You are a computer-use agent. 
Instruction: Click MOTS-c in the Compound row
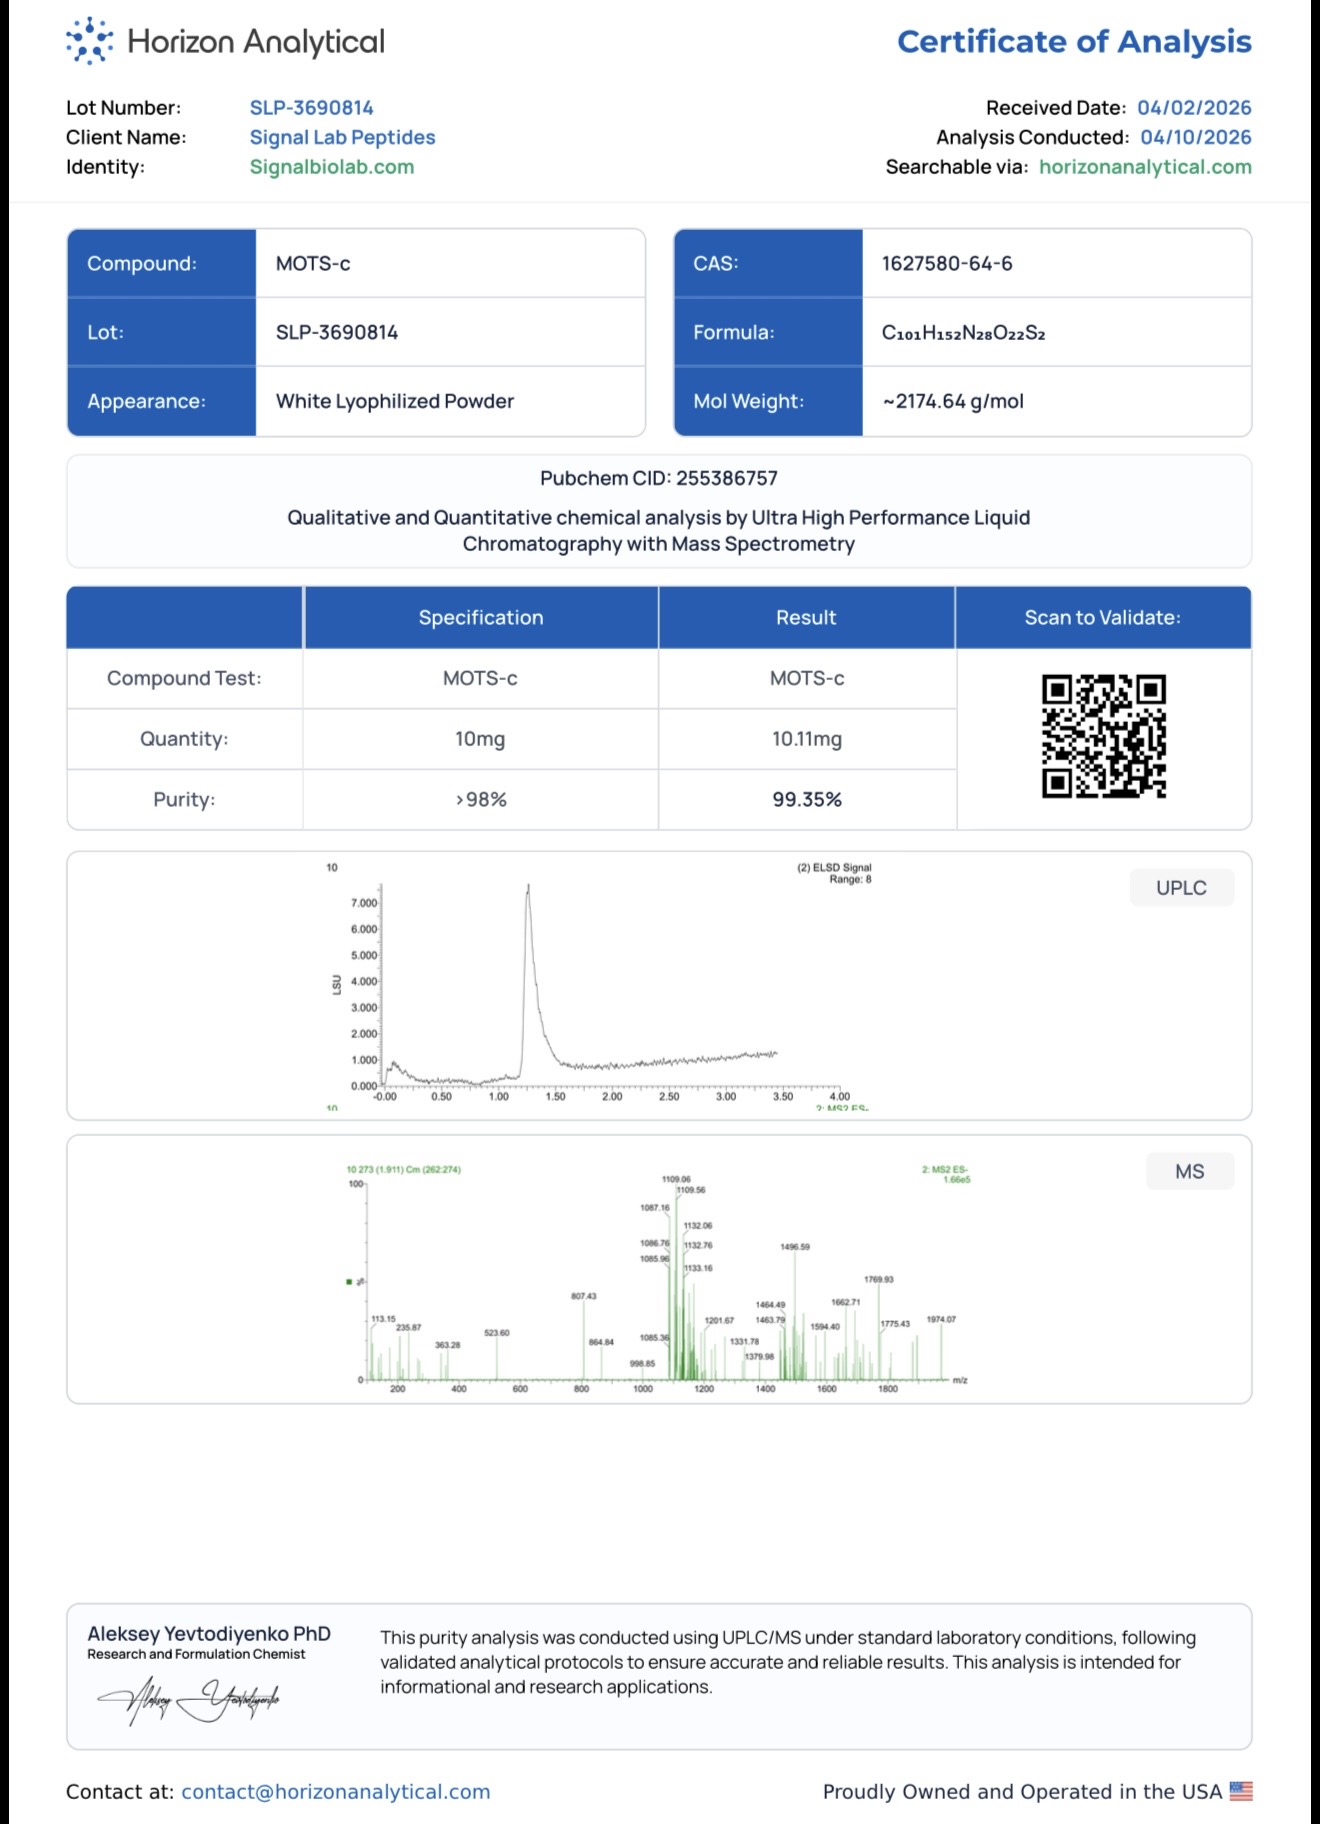coord(313,263)
